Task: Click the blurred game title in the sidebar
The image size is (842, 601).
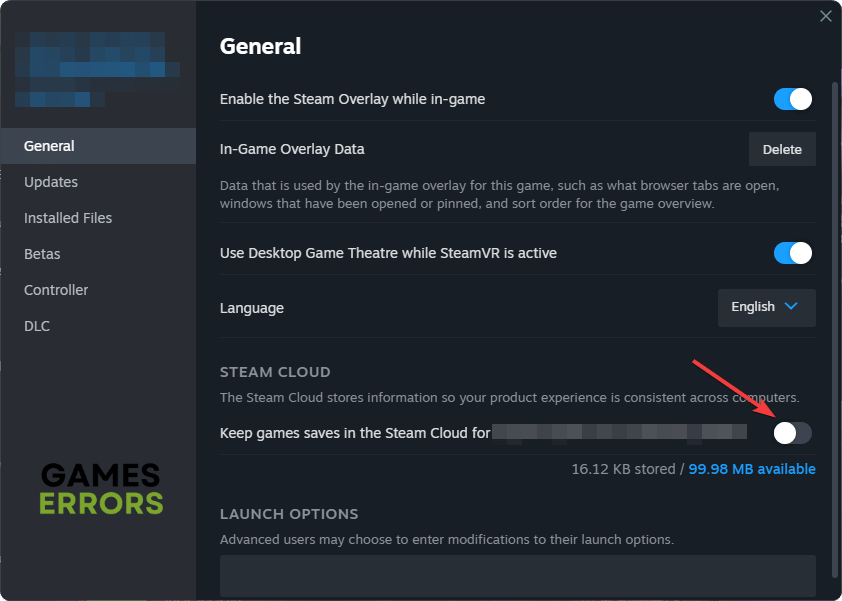Action: [98, 70]
